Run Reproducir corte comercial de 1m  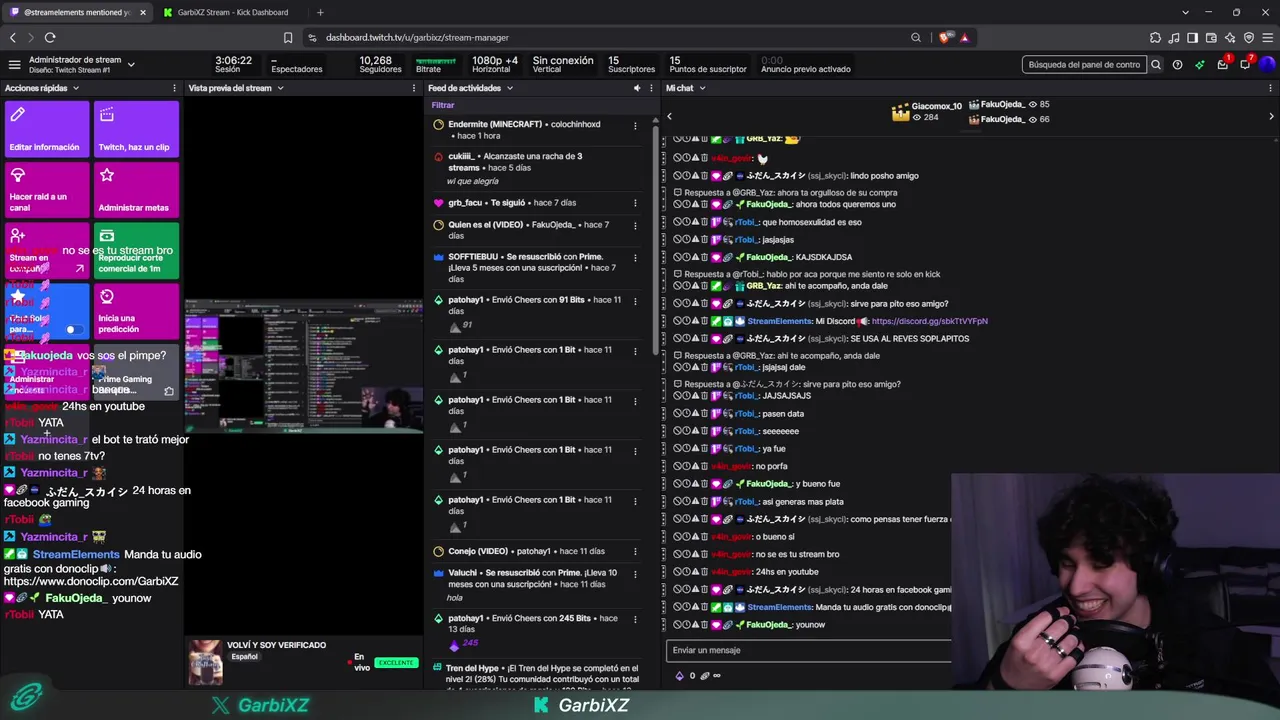[136, 251]
